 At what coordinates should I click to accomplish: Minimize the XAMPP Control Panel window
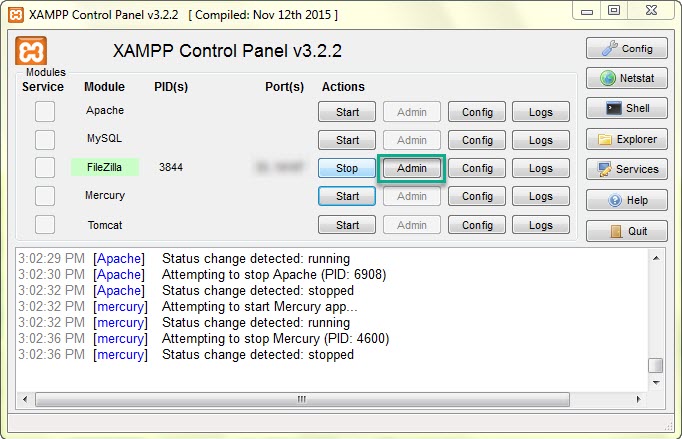(587, 11)
